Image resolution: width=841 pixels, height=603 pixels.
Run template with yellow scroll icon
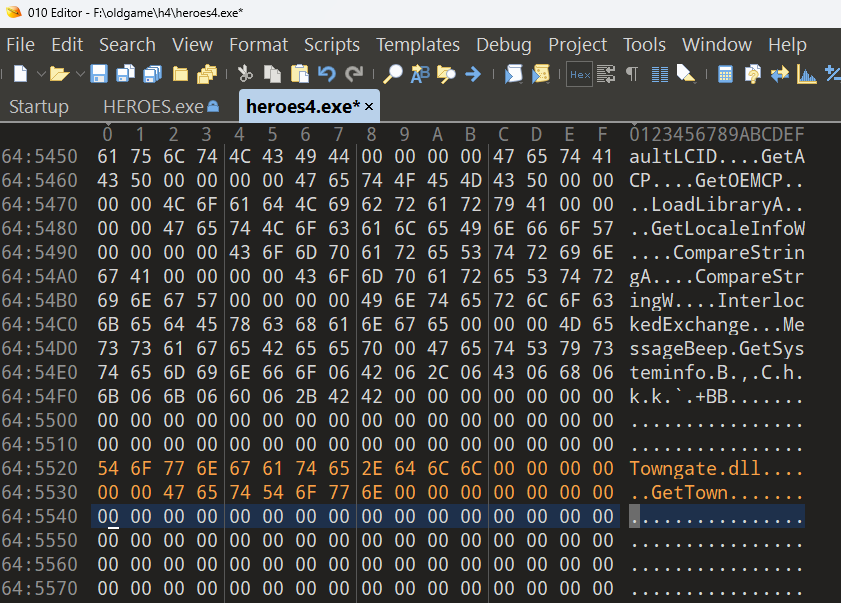[541, 73]
